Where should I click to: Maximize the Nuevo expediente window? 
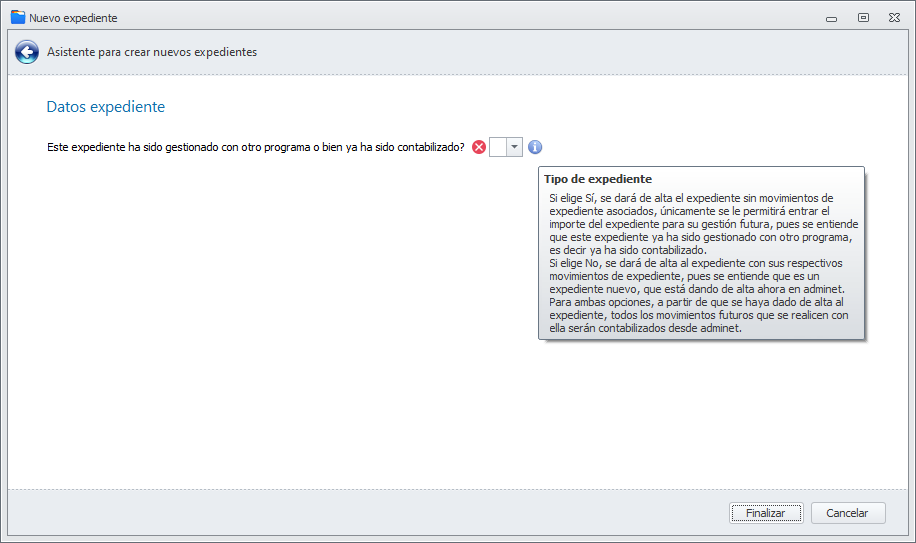click(x=863, y=18)
